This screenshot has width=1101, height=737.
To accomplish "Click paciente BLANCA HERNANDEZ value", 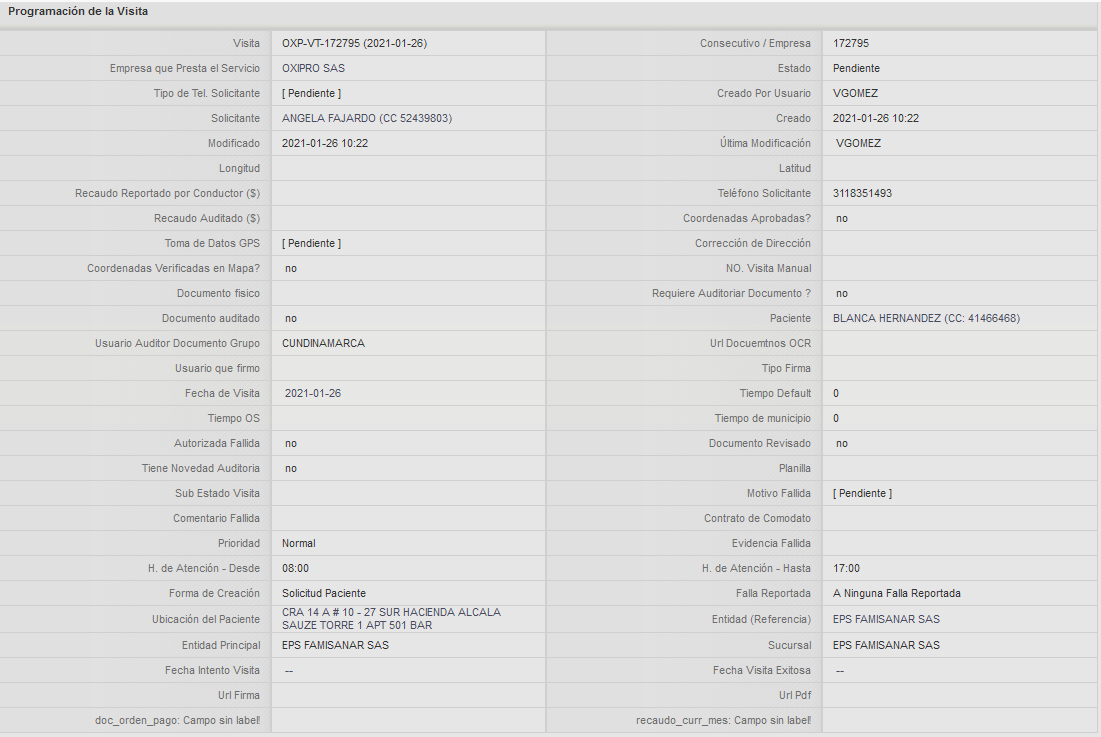I will [x=926, y=319].
